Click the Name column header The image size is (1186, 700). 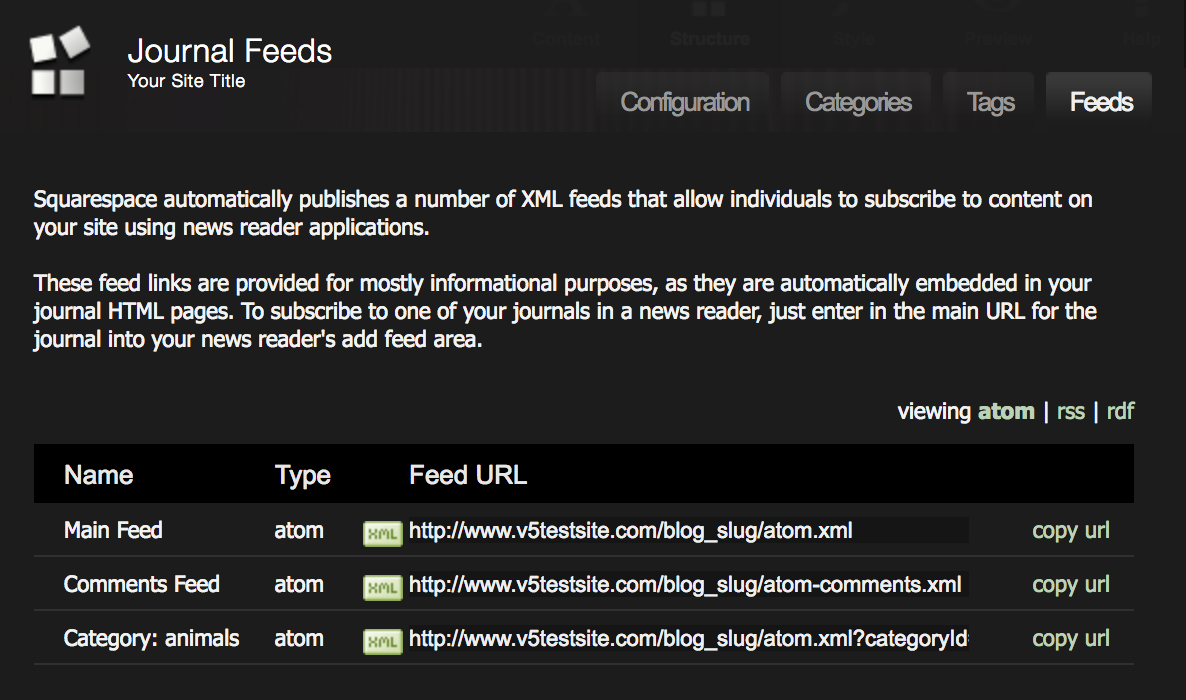pyautogui.click(x=98, y=475)
